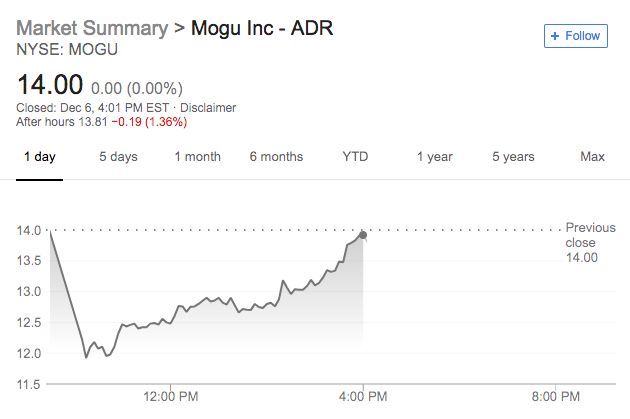
Task: Select the YTD range tab
Action: (355, 157)
